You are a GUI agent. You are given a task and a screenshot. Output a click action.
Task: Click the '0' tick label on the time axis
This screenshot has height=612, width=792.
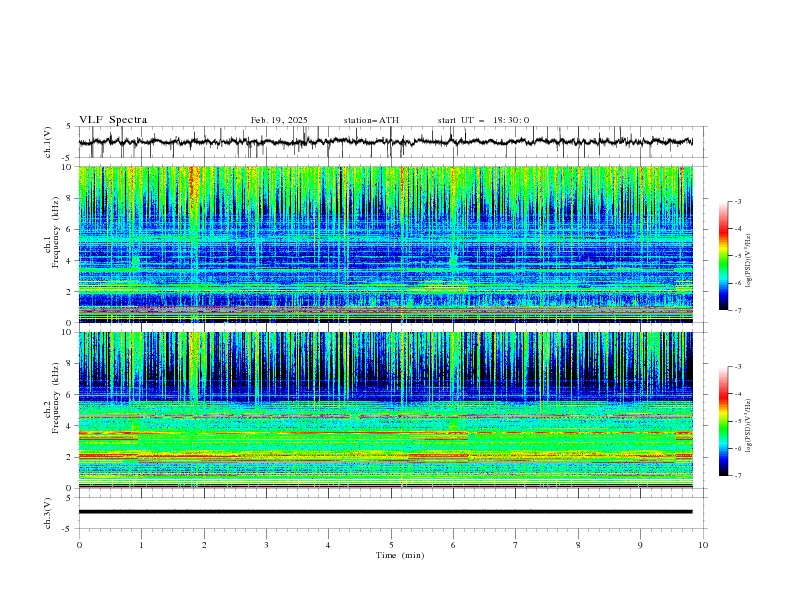[x=79, y=545]
